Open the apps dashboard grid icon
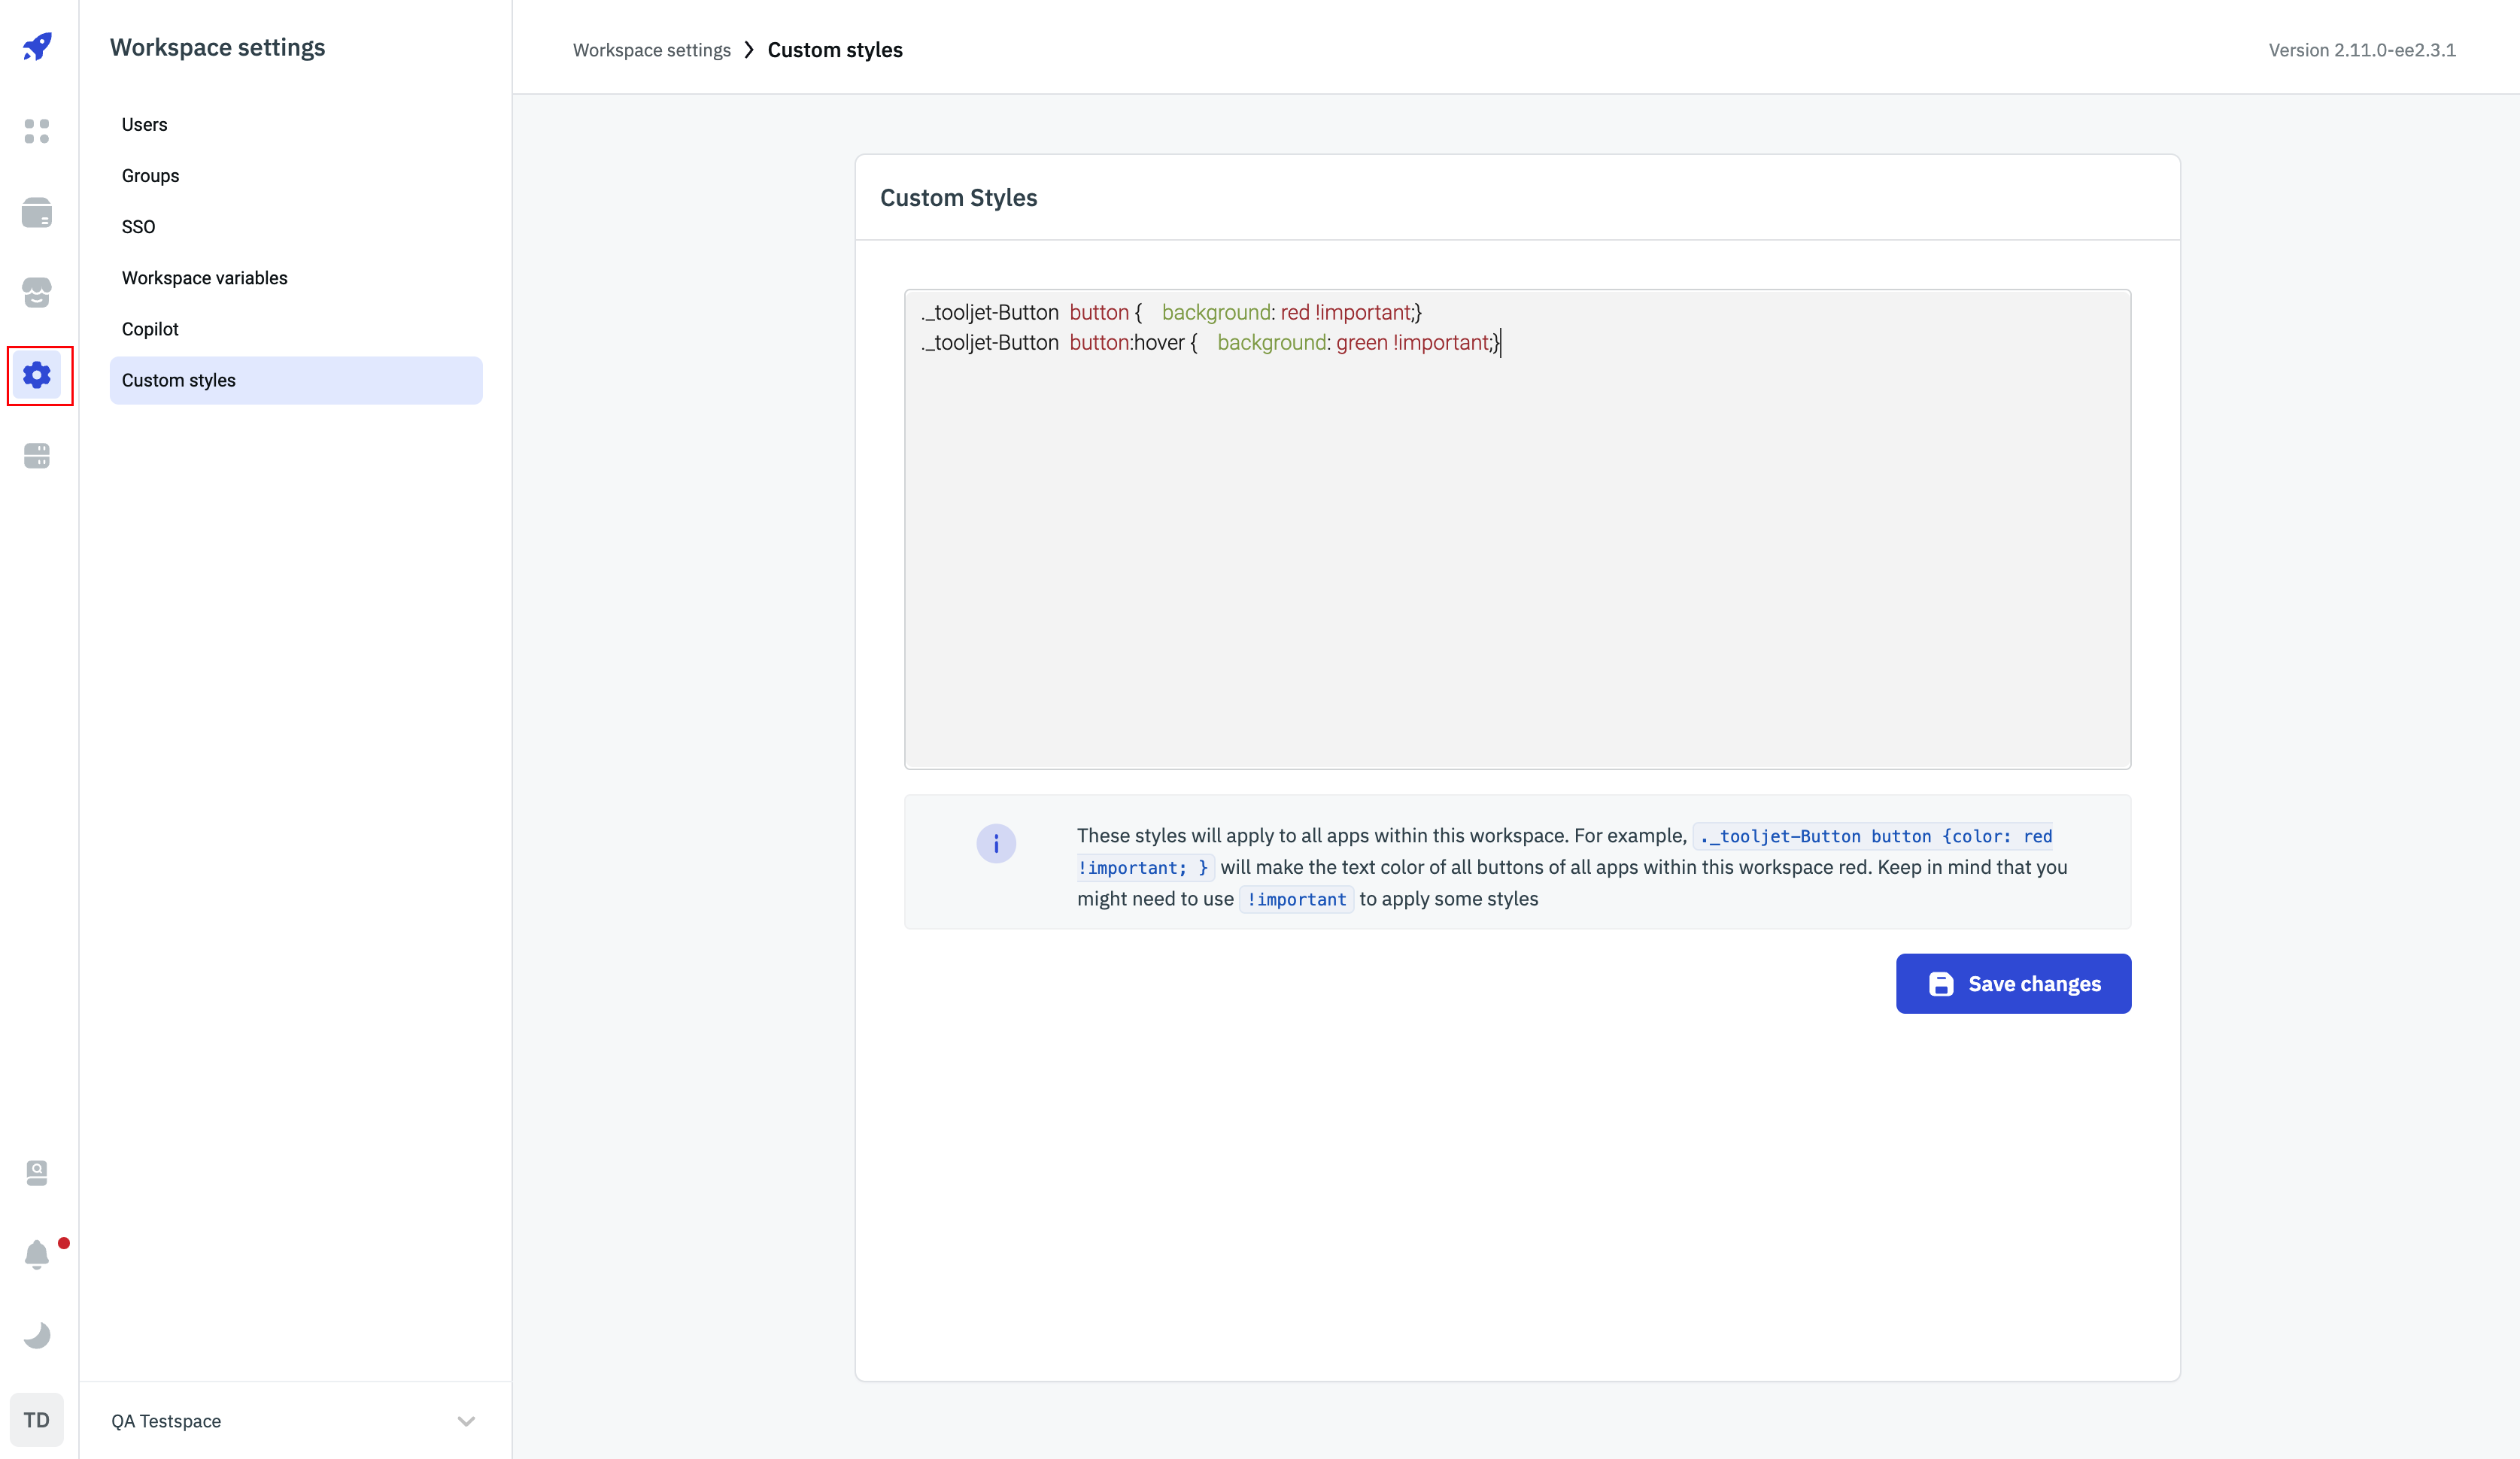This screenshot has width=2520, height=1459. coord(37,131)
